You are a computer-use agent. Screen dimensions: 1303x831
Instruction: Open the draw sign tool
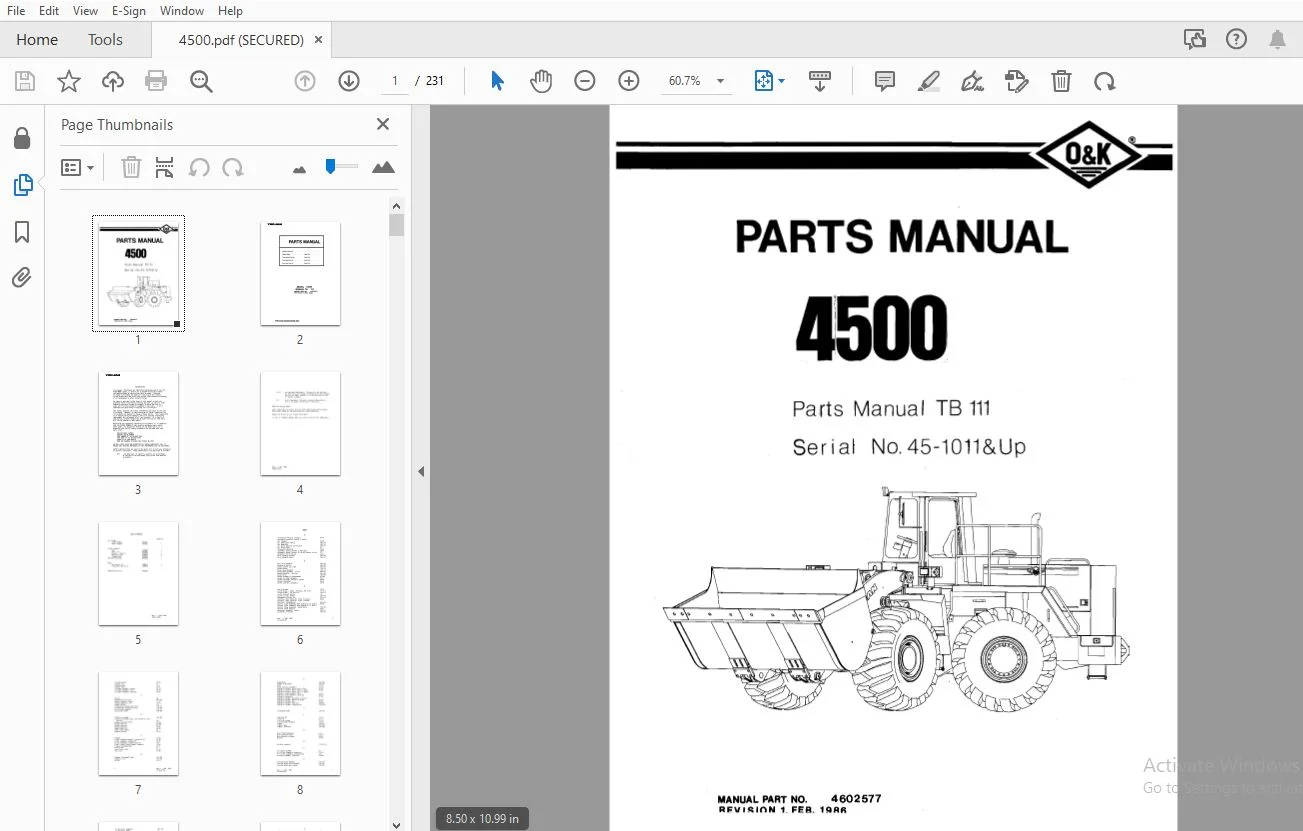pos(972,81)
